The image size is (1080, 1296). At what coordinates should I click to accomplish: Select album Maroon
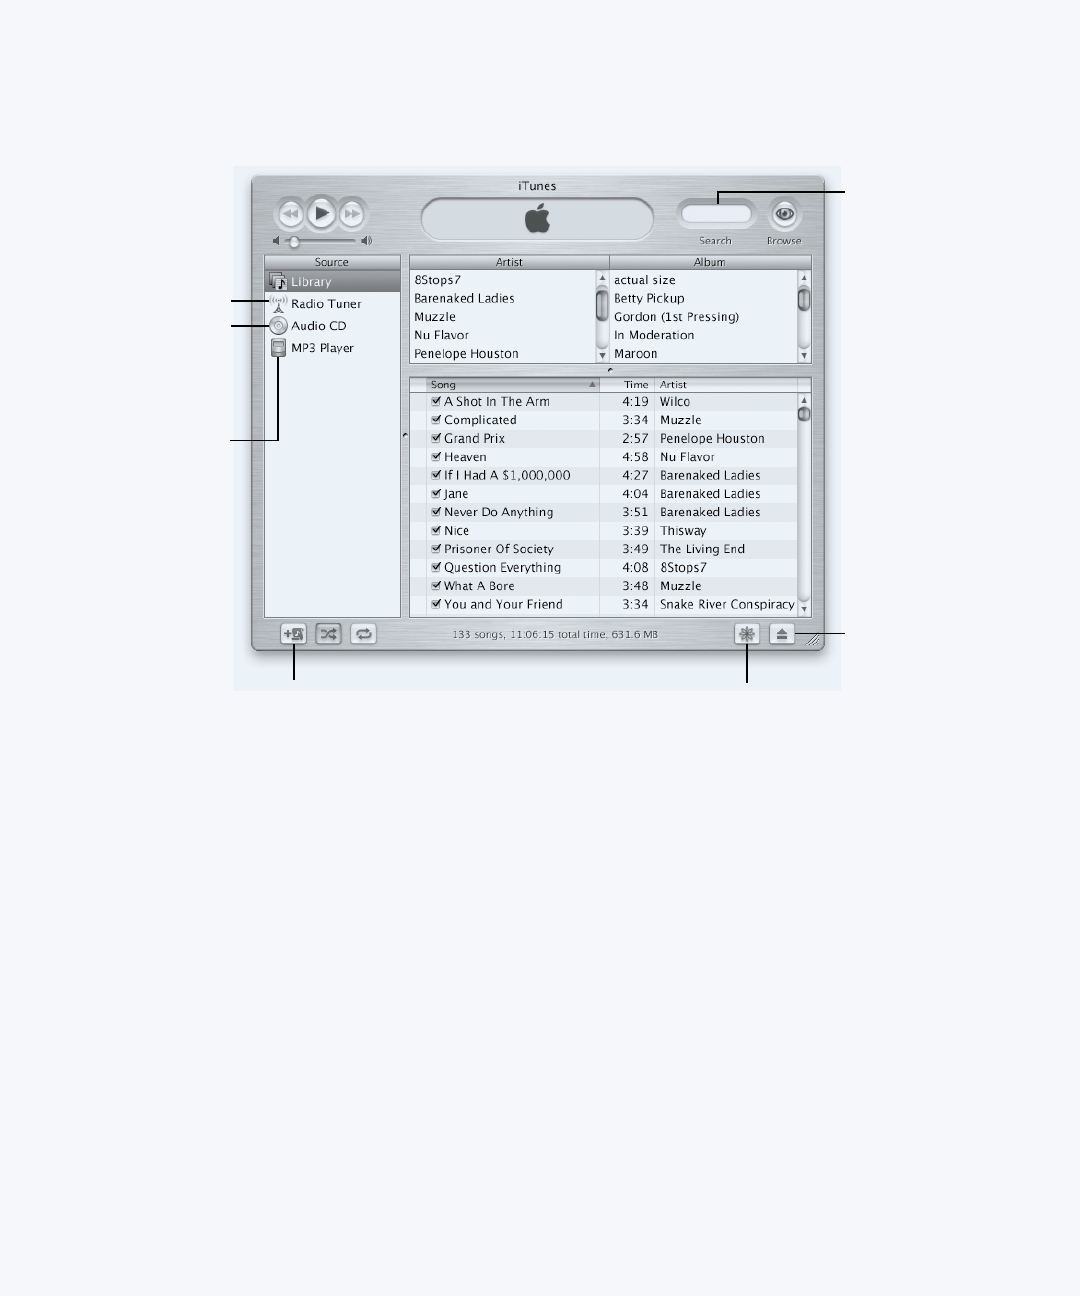[x=704, y=353]
